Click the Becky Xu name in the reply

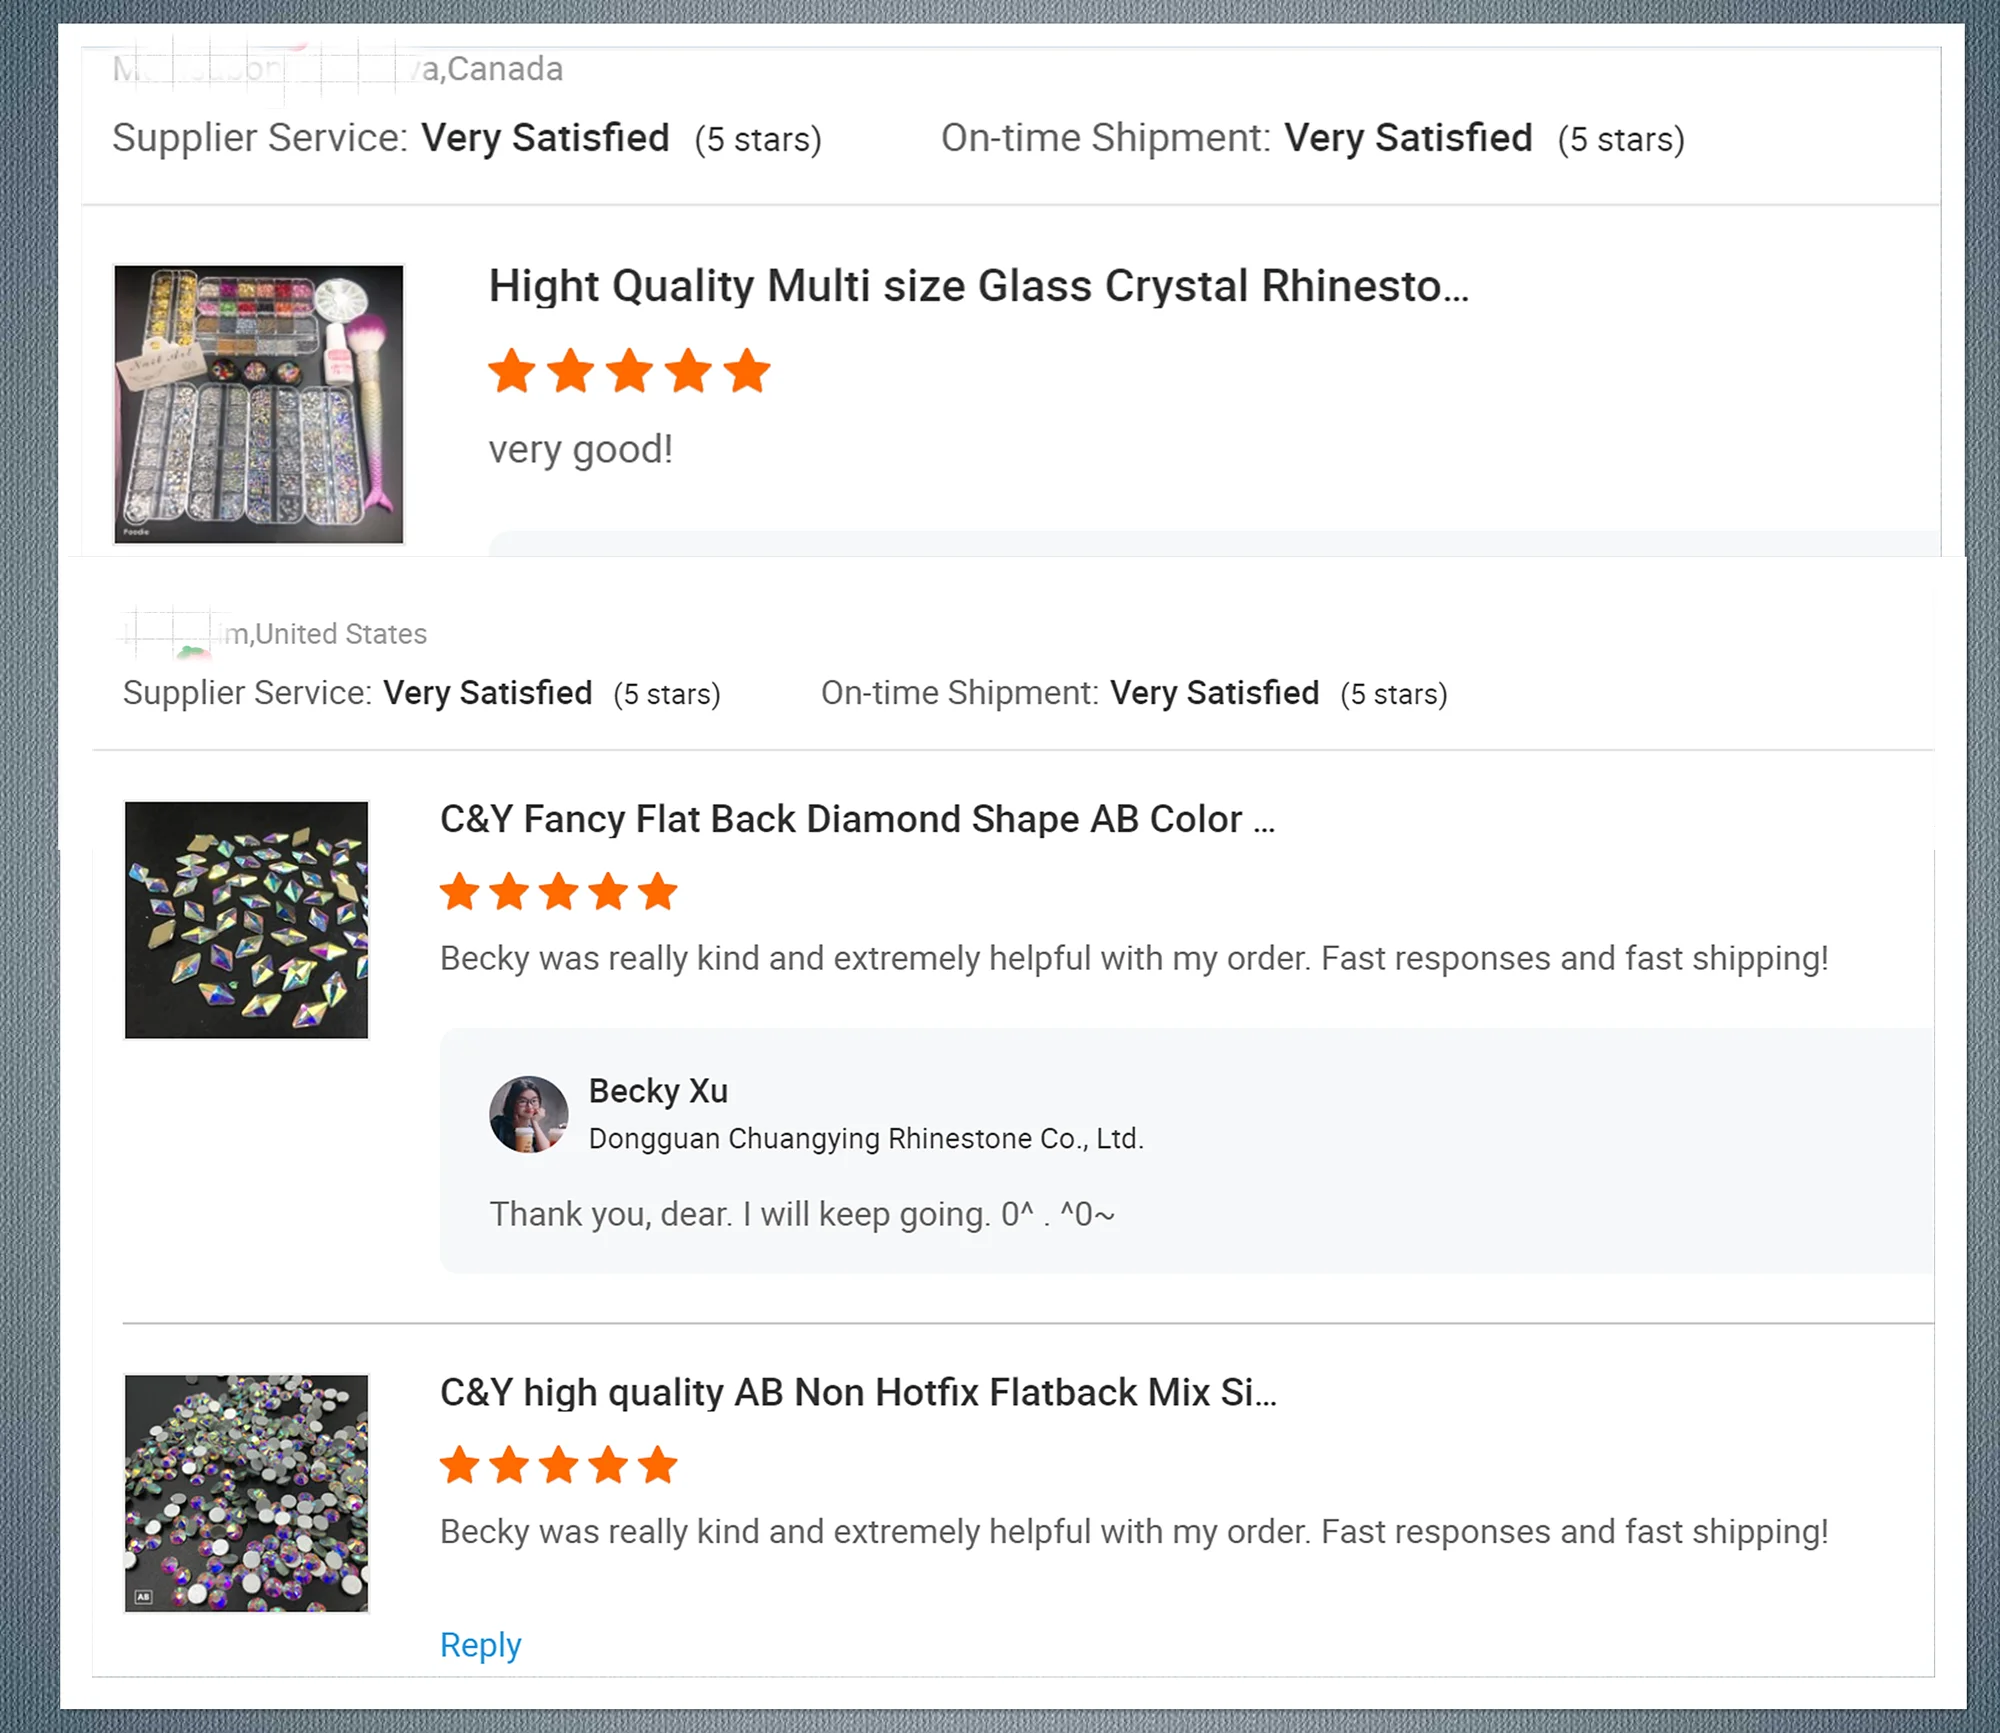(658, 1091)
